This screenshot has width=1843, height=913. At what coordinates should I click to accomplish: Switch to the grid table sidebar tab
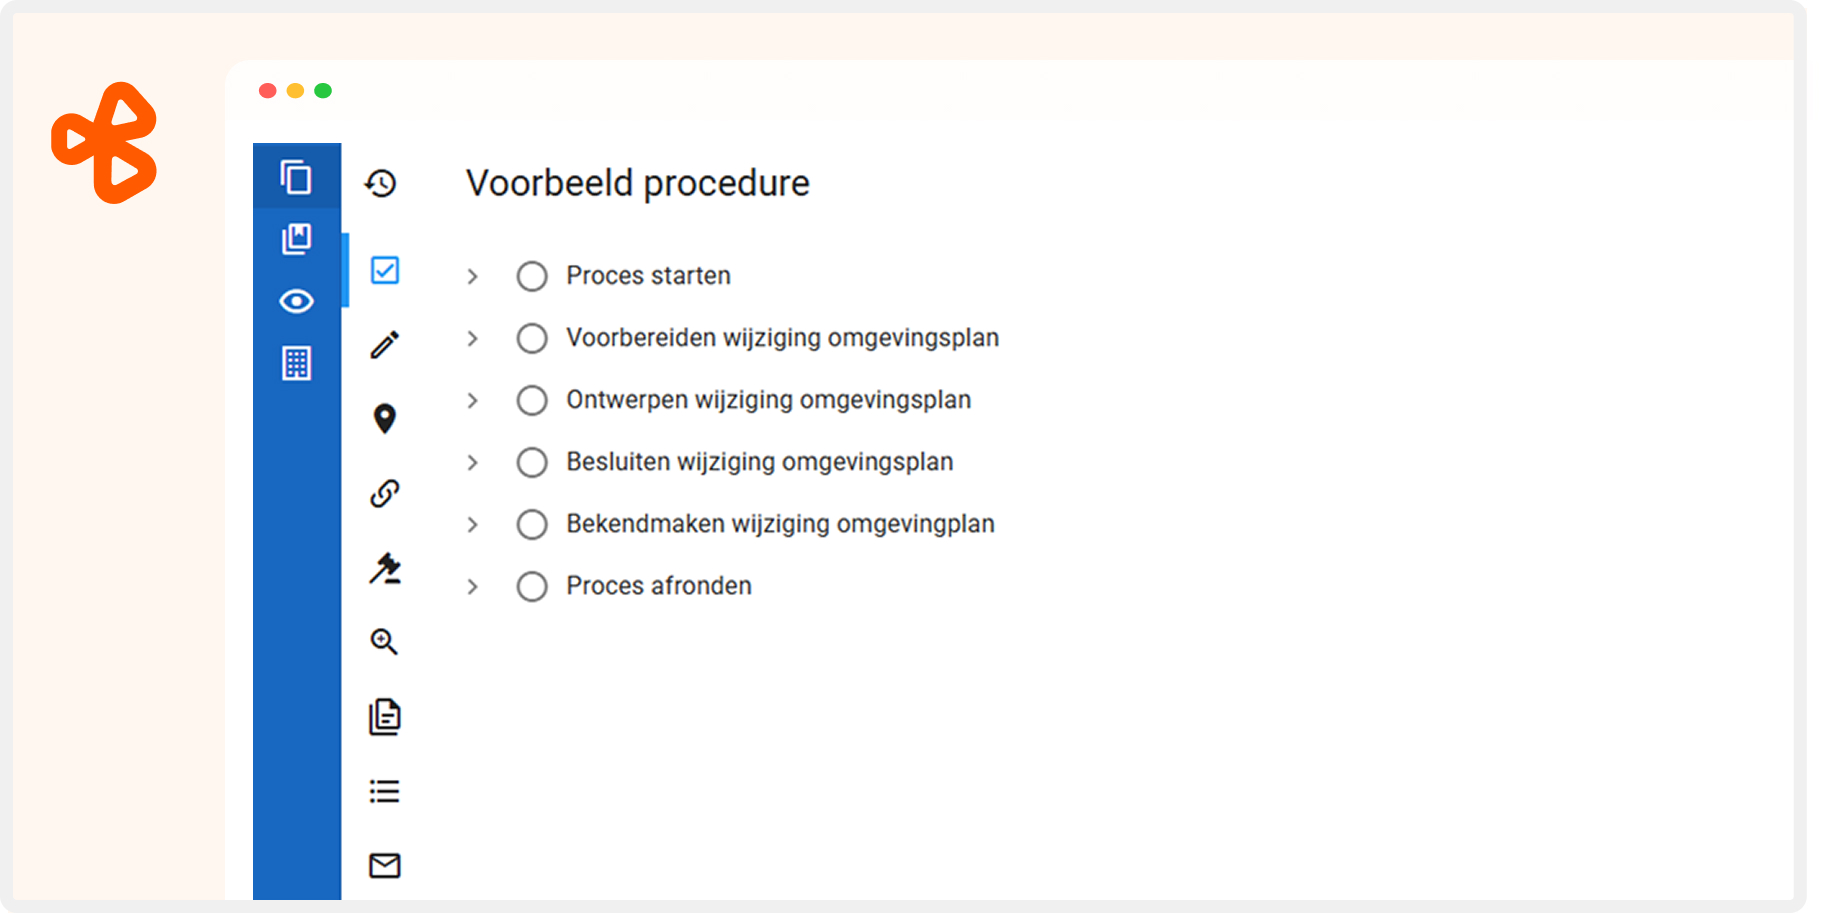296,363
